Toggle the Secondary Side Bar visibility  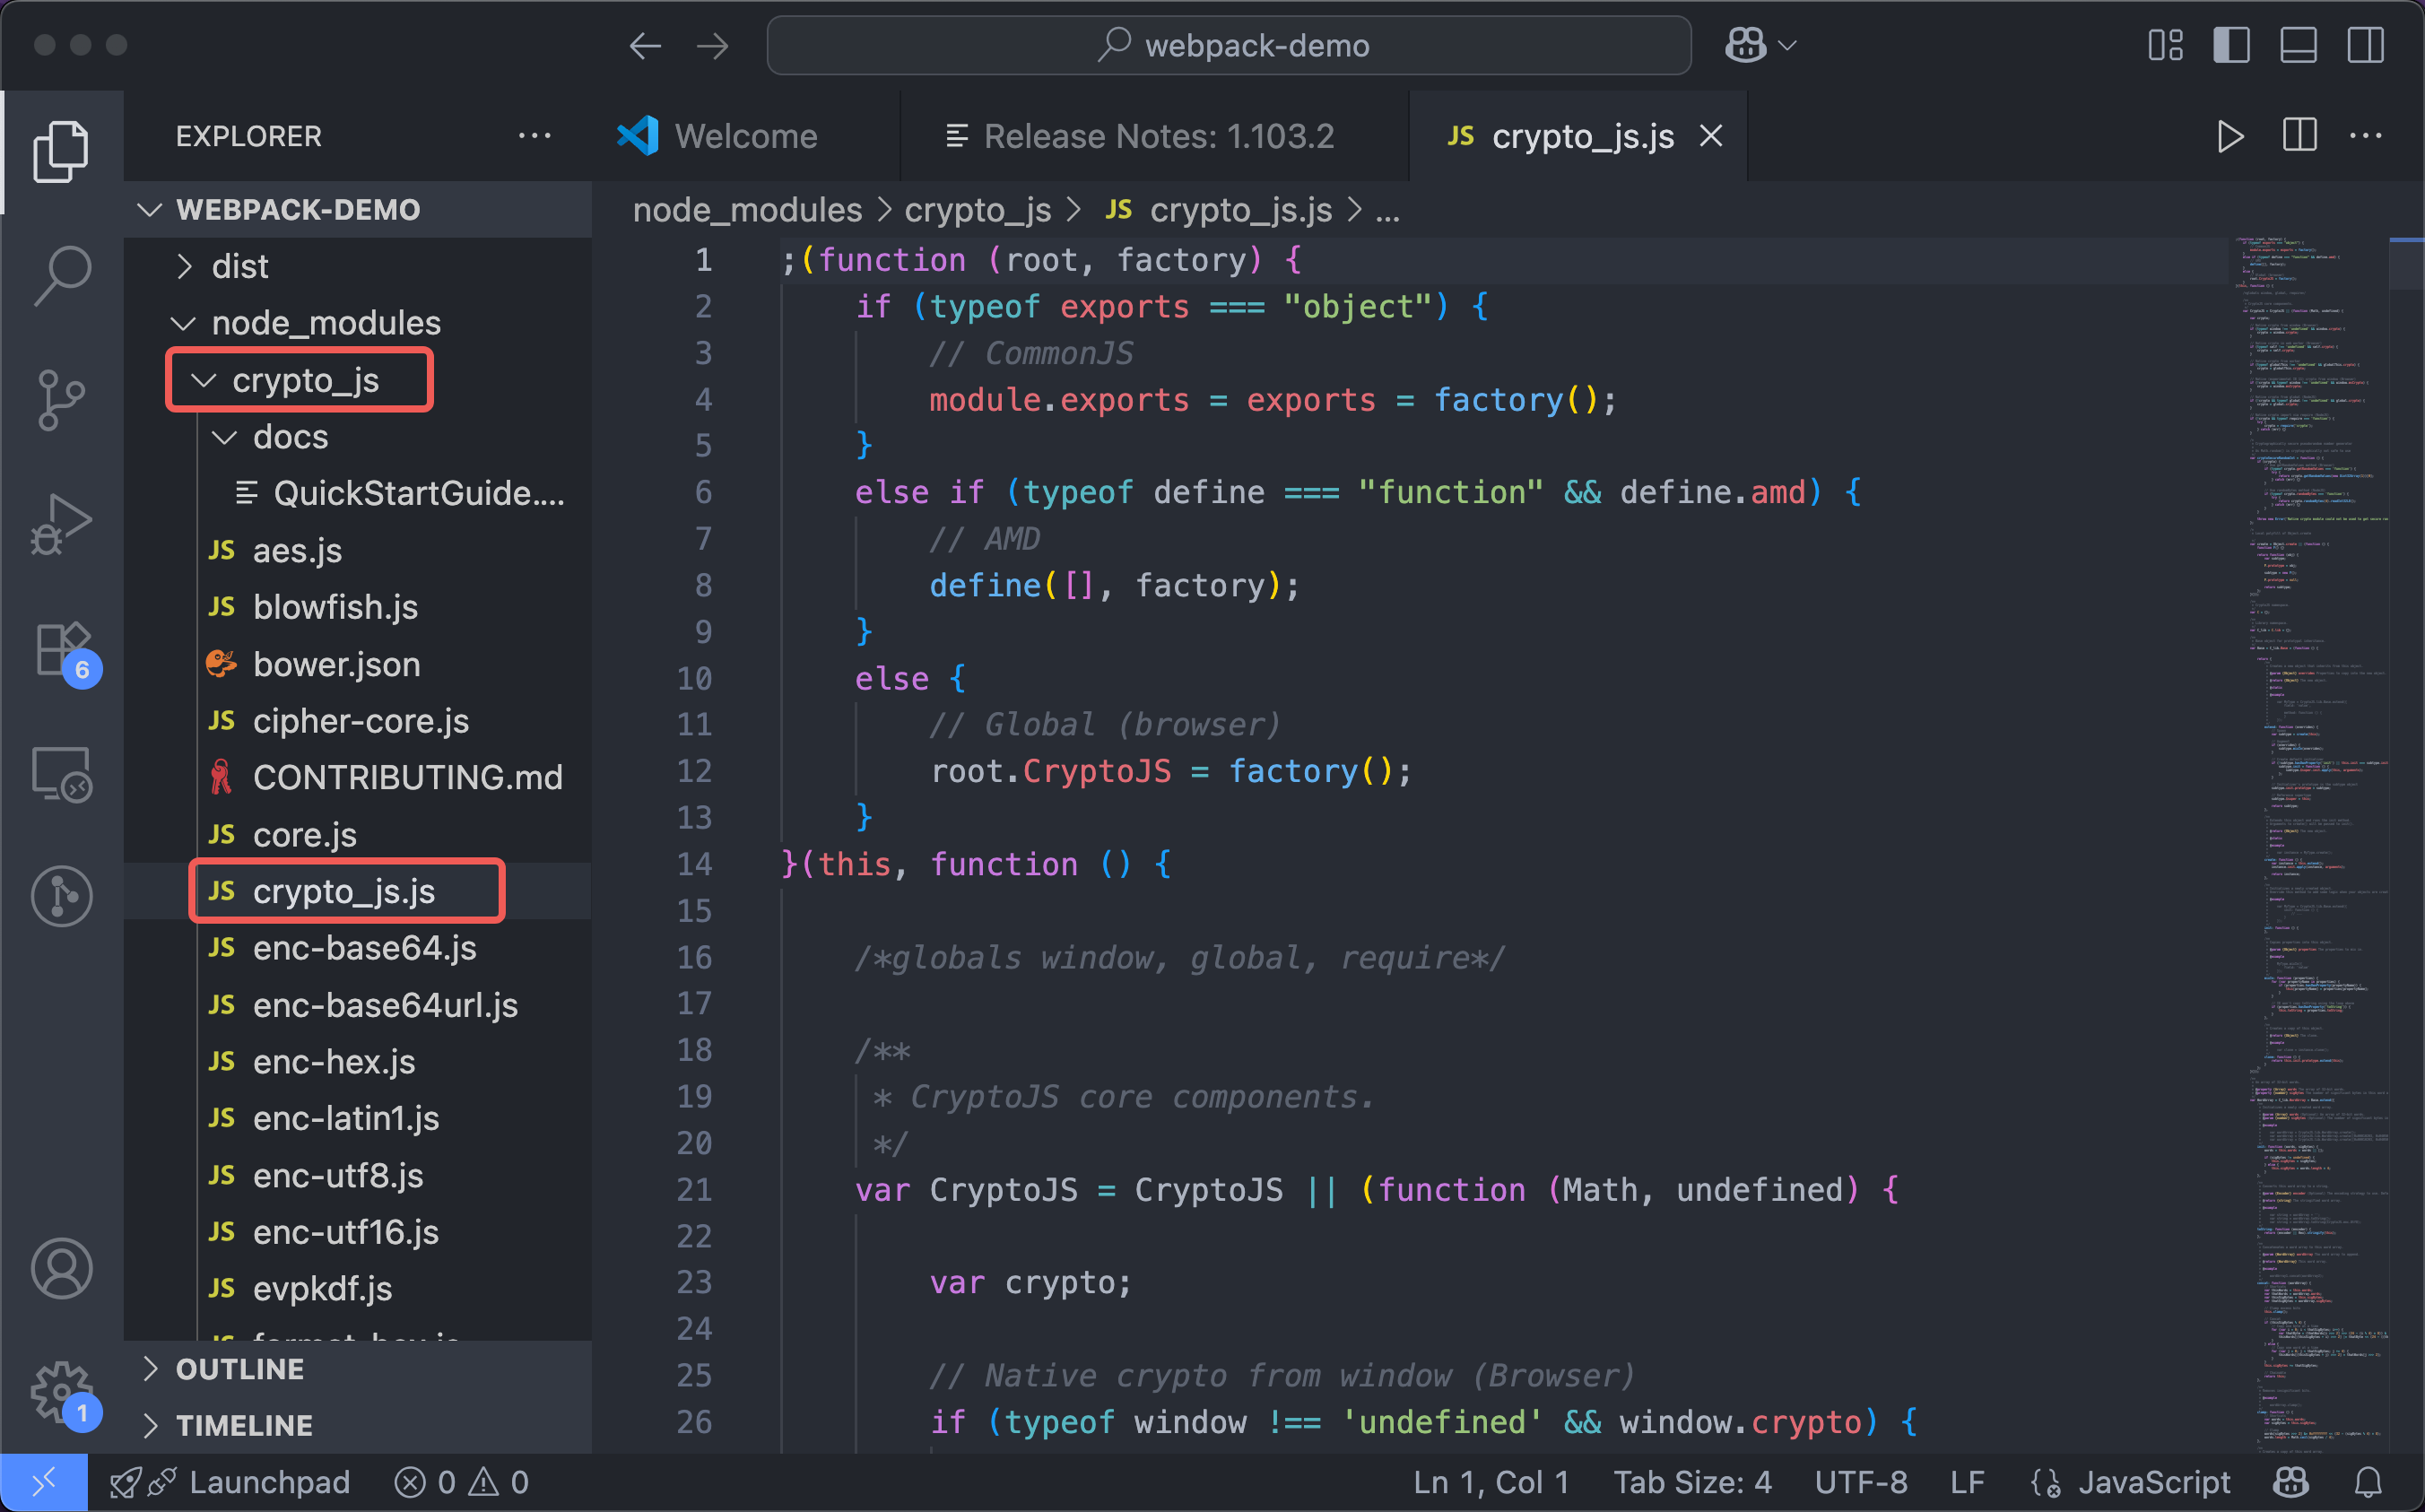pos(2365,45)
